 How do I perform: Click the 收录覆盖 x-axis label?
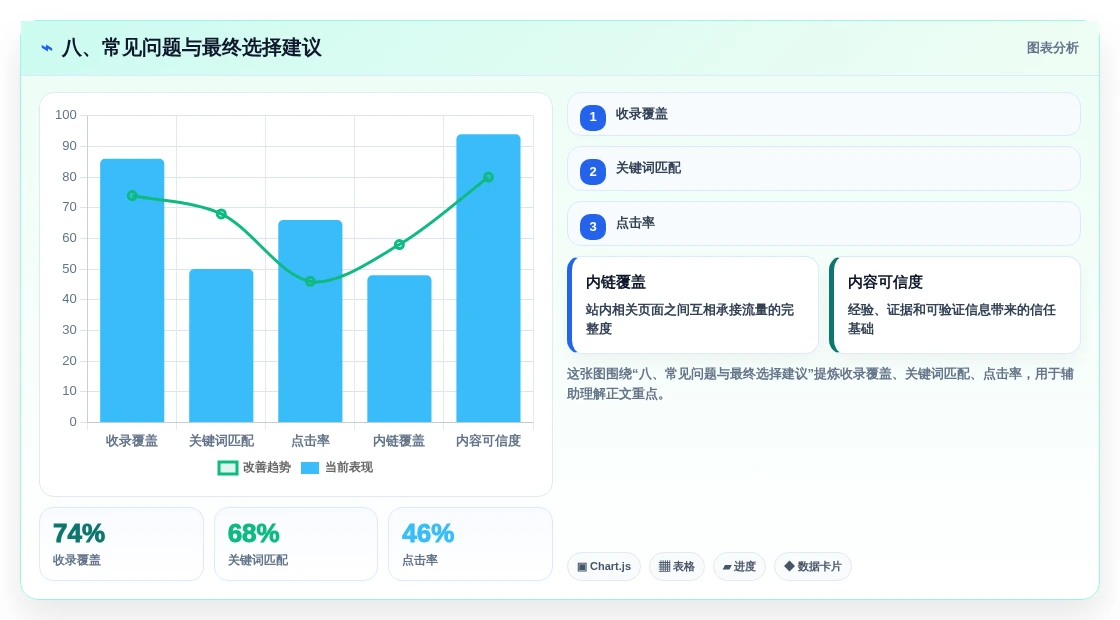coord(132,441)
